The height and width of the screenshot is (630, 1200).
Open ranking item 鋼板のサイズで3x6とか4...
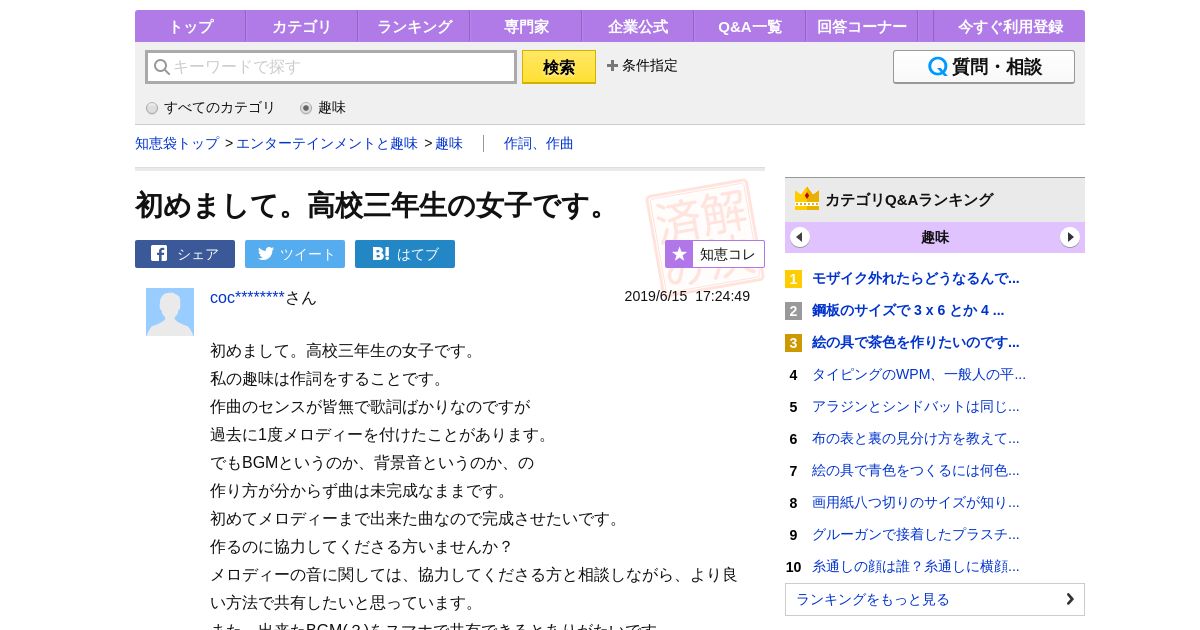tap(908, 310)
